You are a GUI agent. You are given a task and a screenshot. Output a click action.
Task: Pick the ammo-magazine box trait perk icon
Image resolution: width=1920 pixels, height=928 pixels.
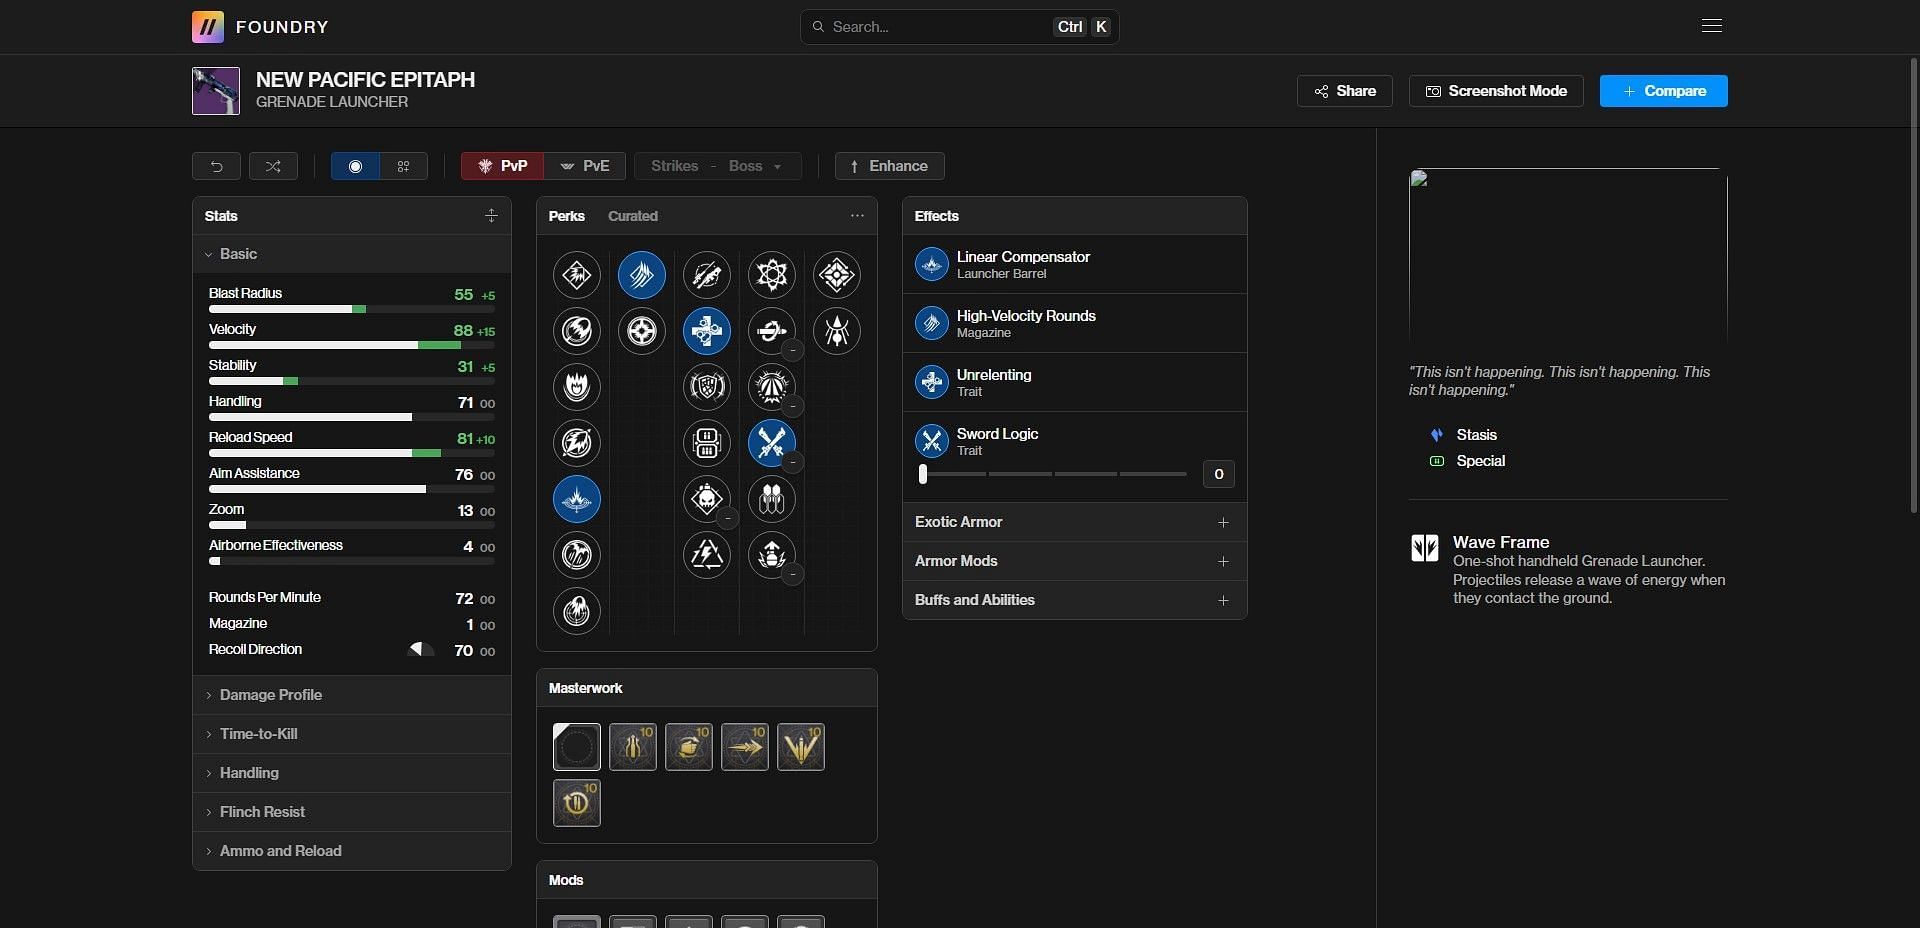point(707,442)
